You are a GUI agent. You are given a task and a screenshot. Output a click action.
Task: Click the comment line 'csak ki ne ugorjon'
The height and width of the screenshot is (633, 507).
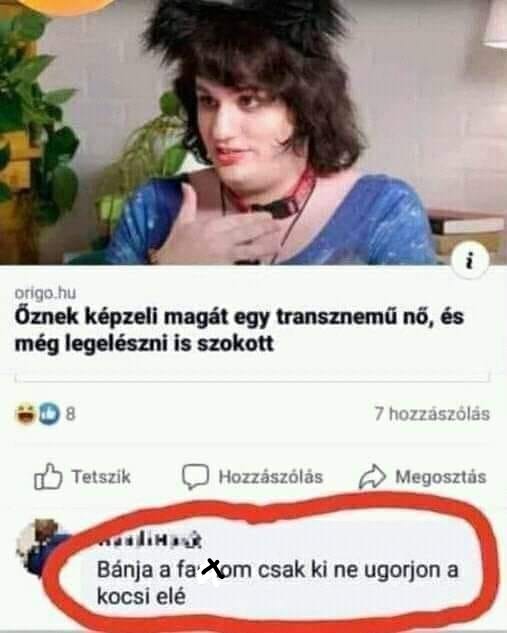[349, 570]
